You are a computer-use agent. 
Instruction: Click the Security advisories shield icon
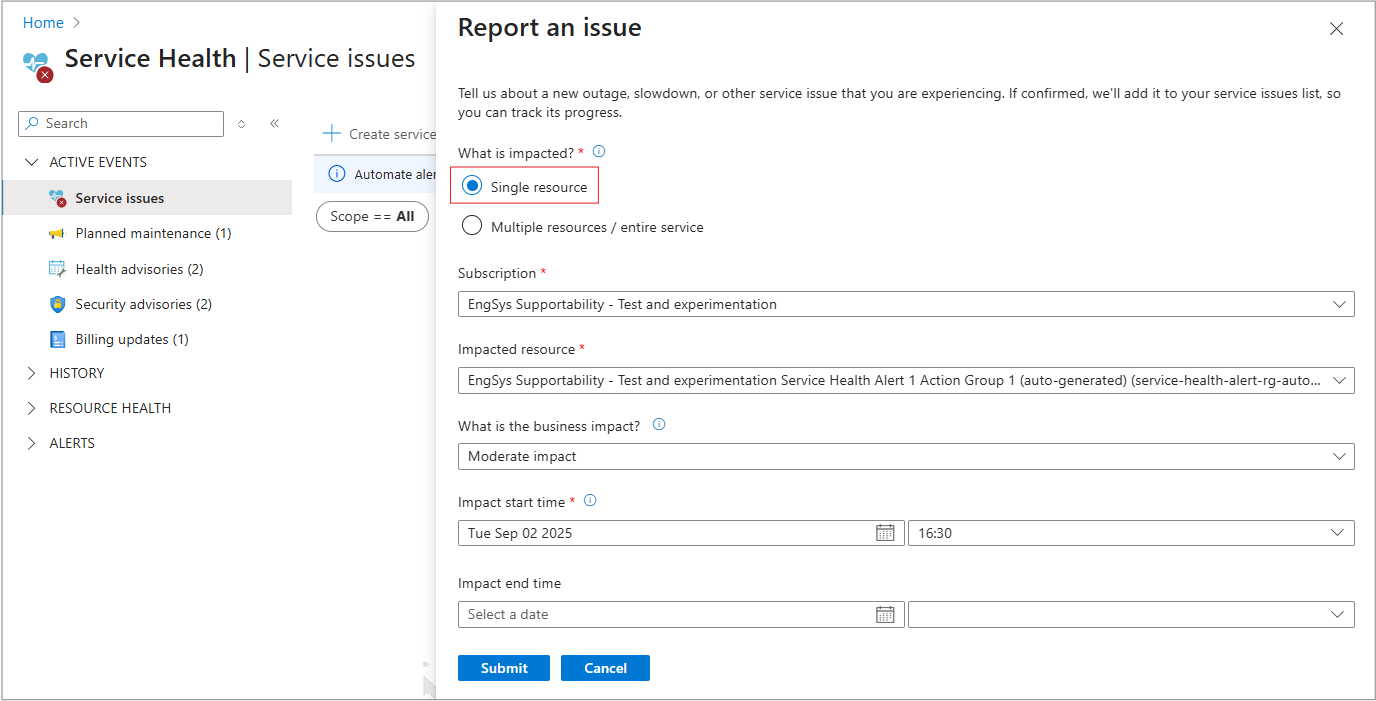coord(57,304)
